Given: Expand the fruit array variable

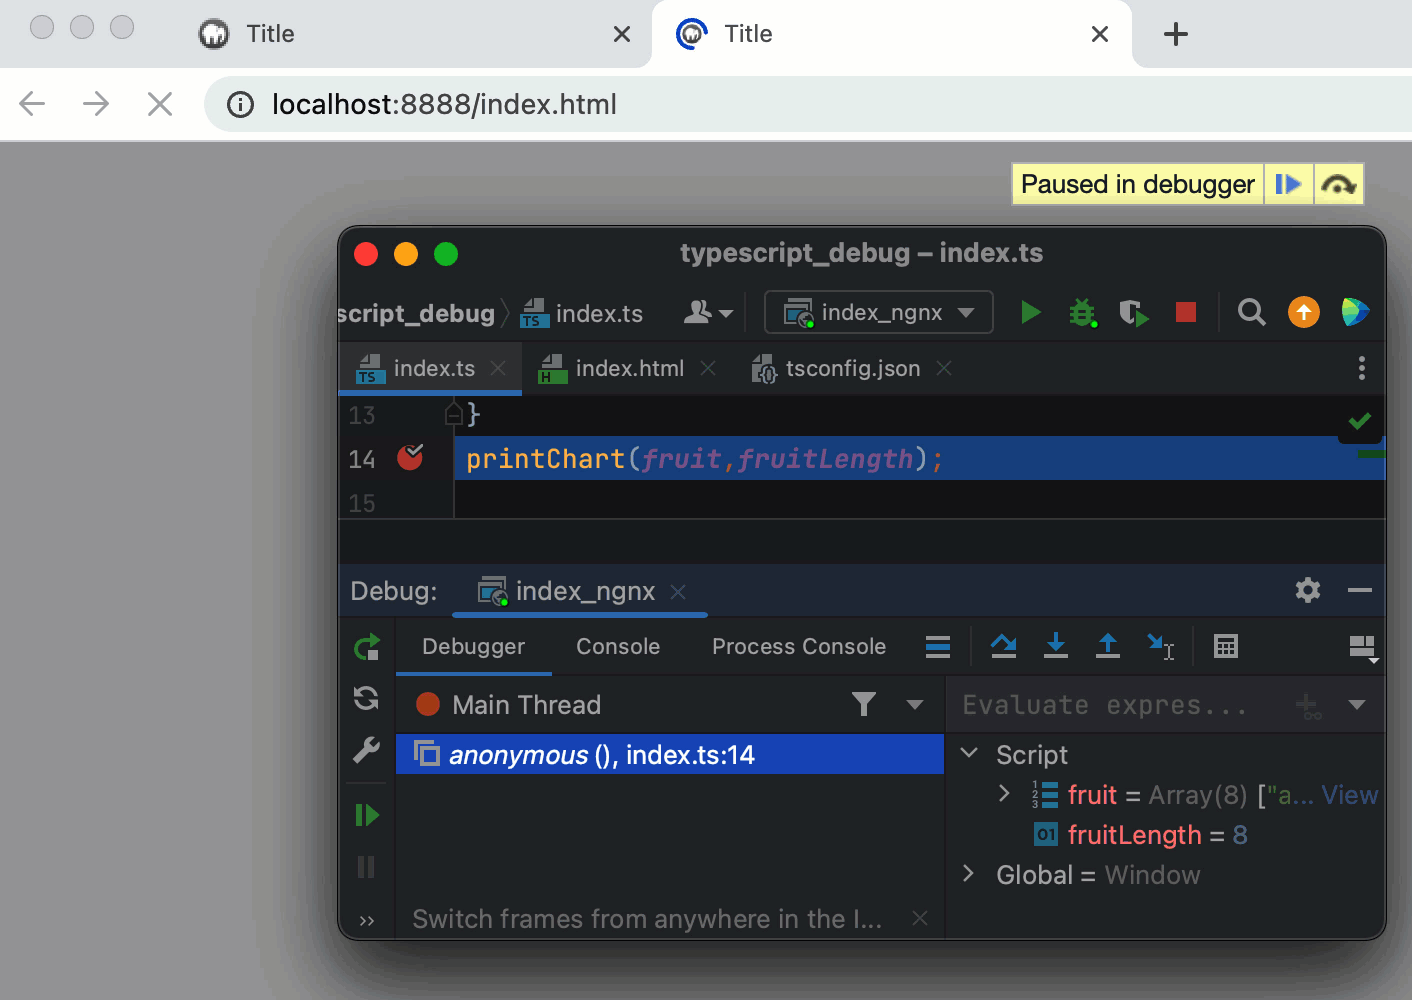Looking at the screenshot, I should 1004,793.
